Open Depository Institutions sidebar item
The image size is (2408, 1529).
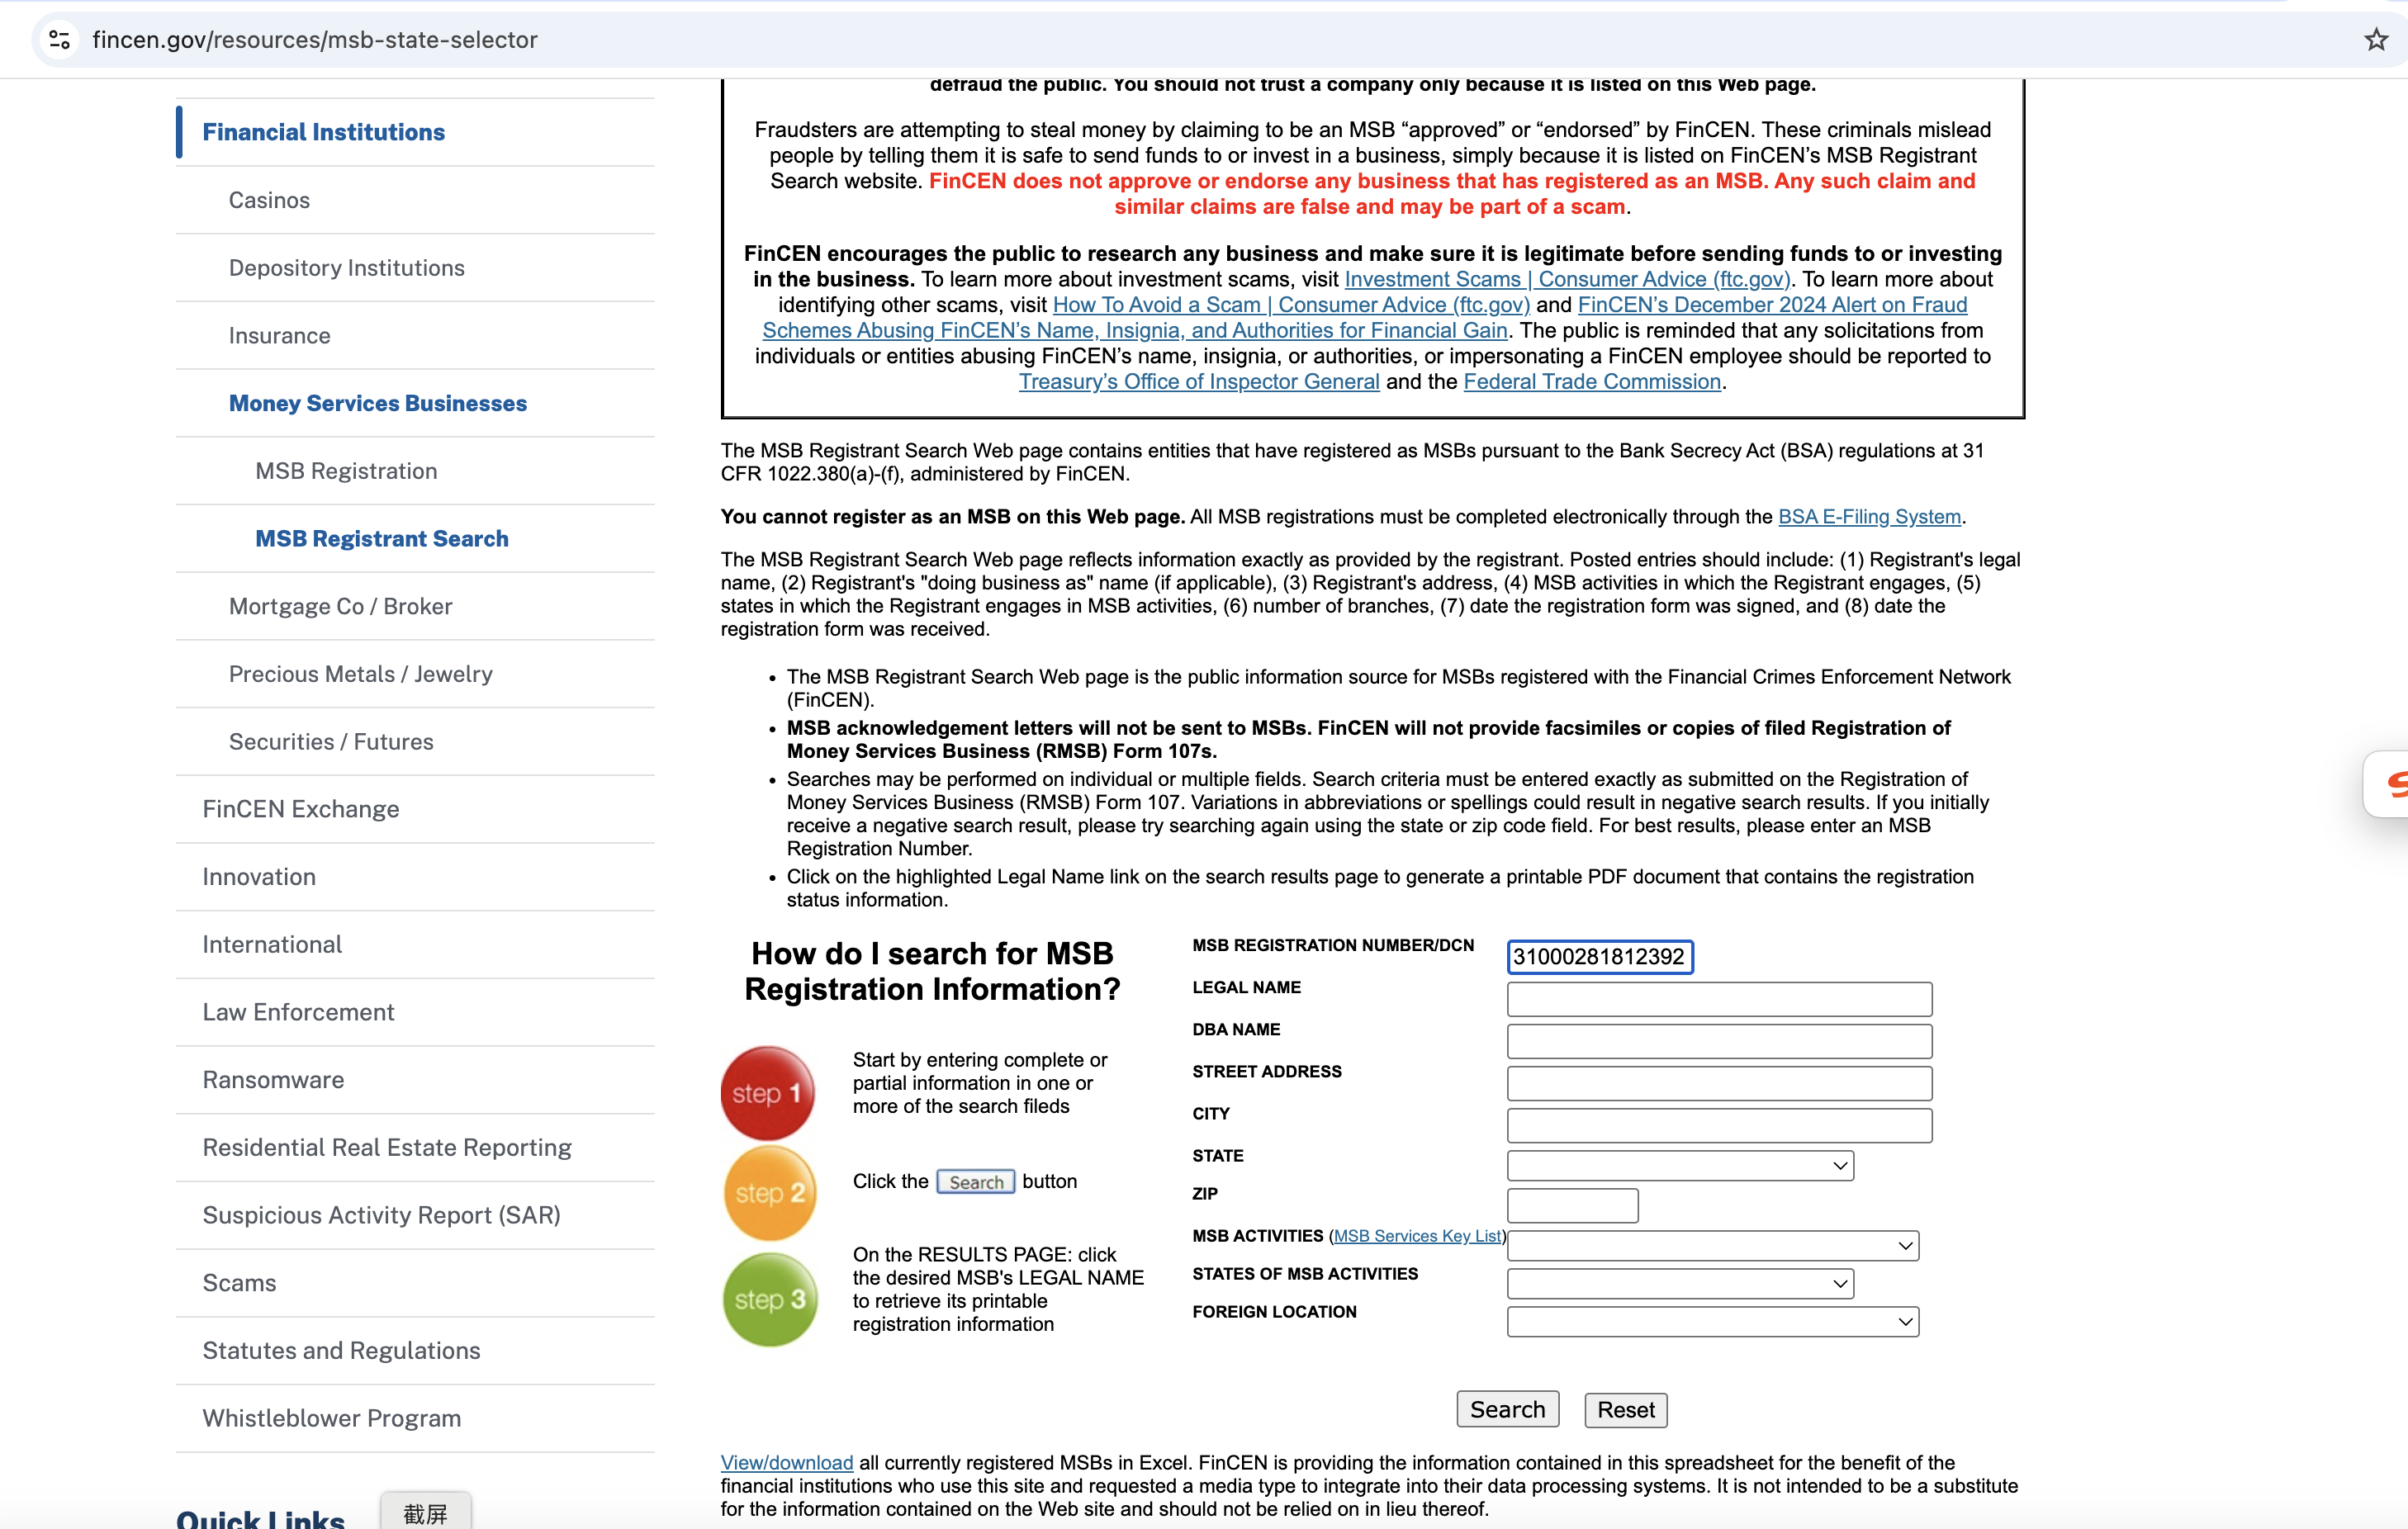347,268
